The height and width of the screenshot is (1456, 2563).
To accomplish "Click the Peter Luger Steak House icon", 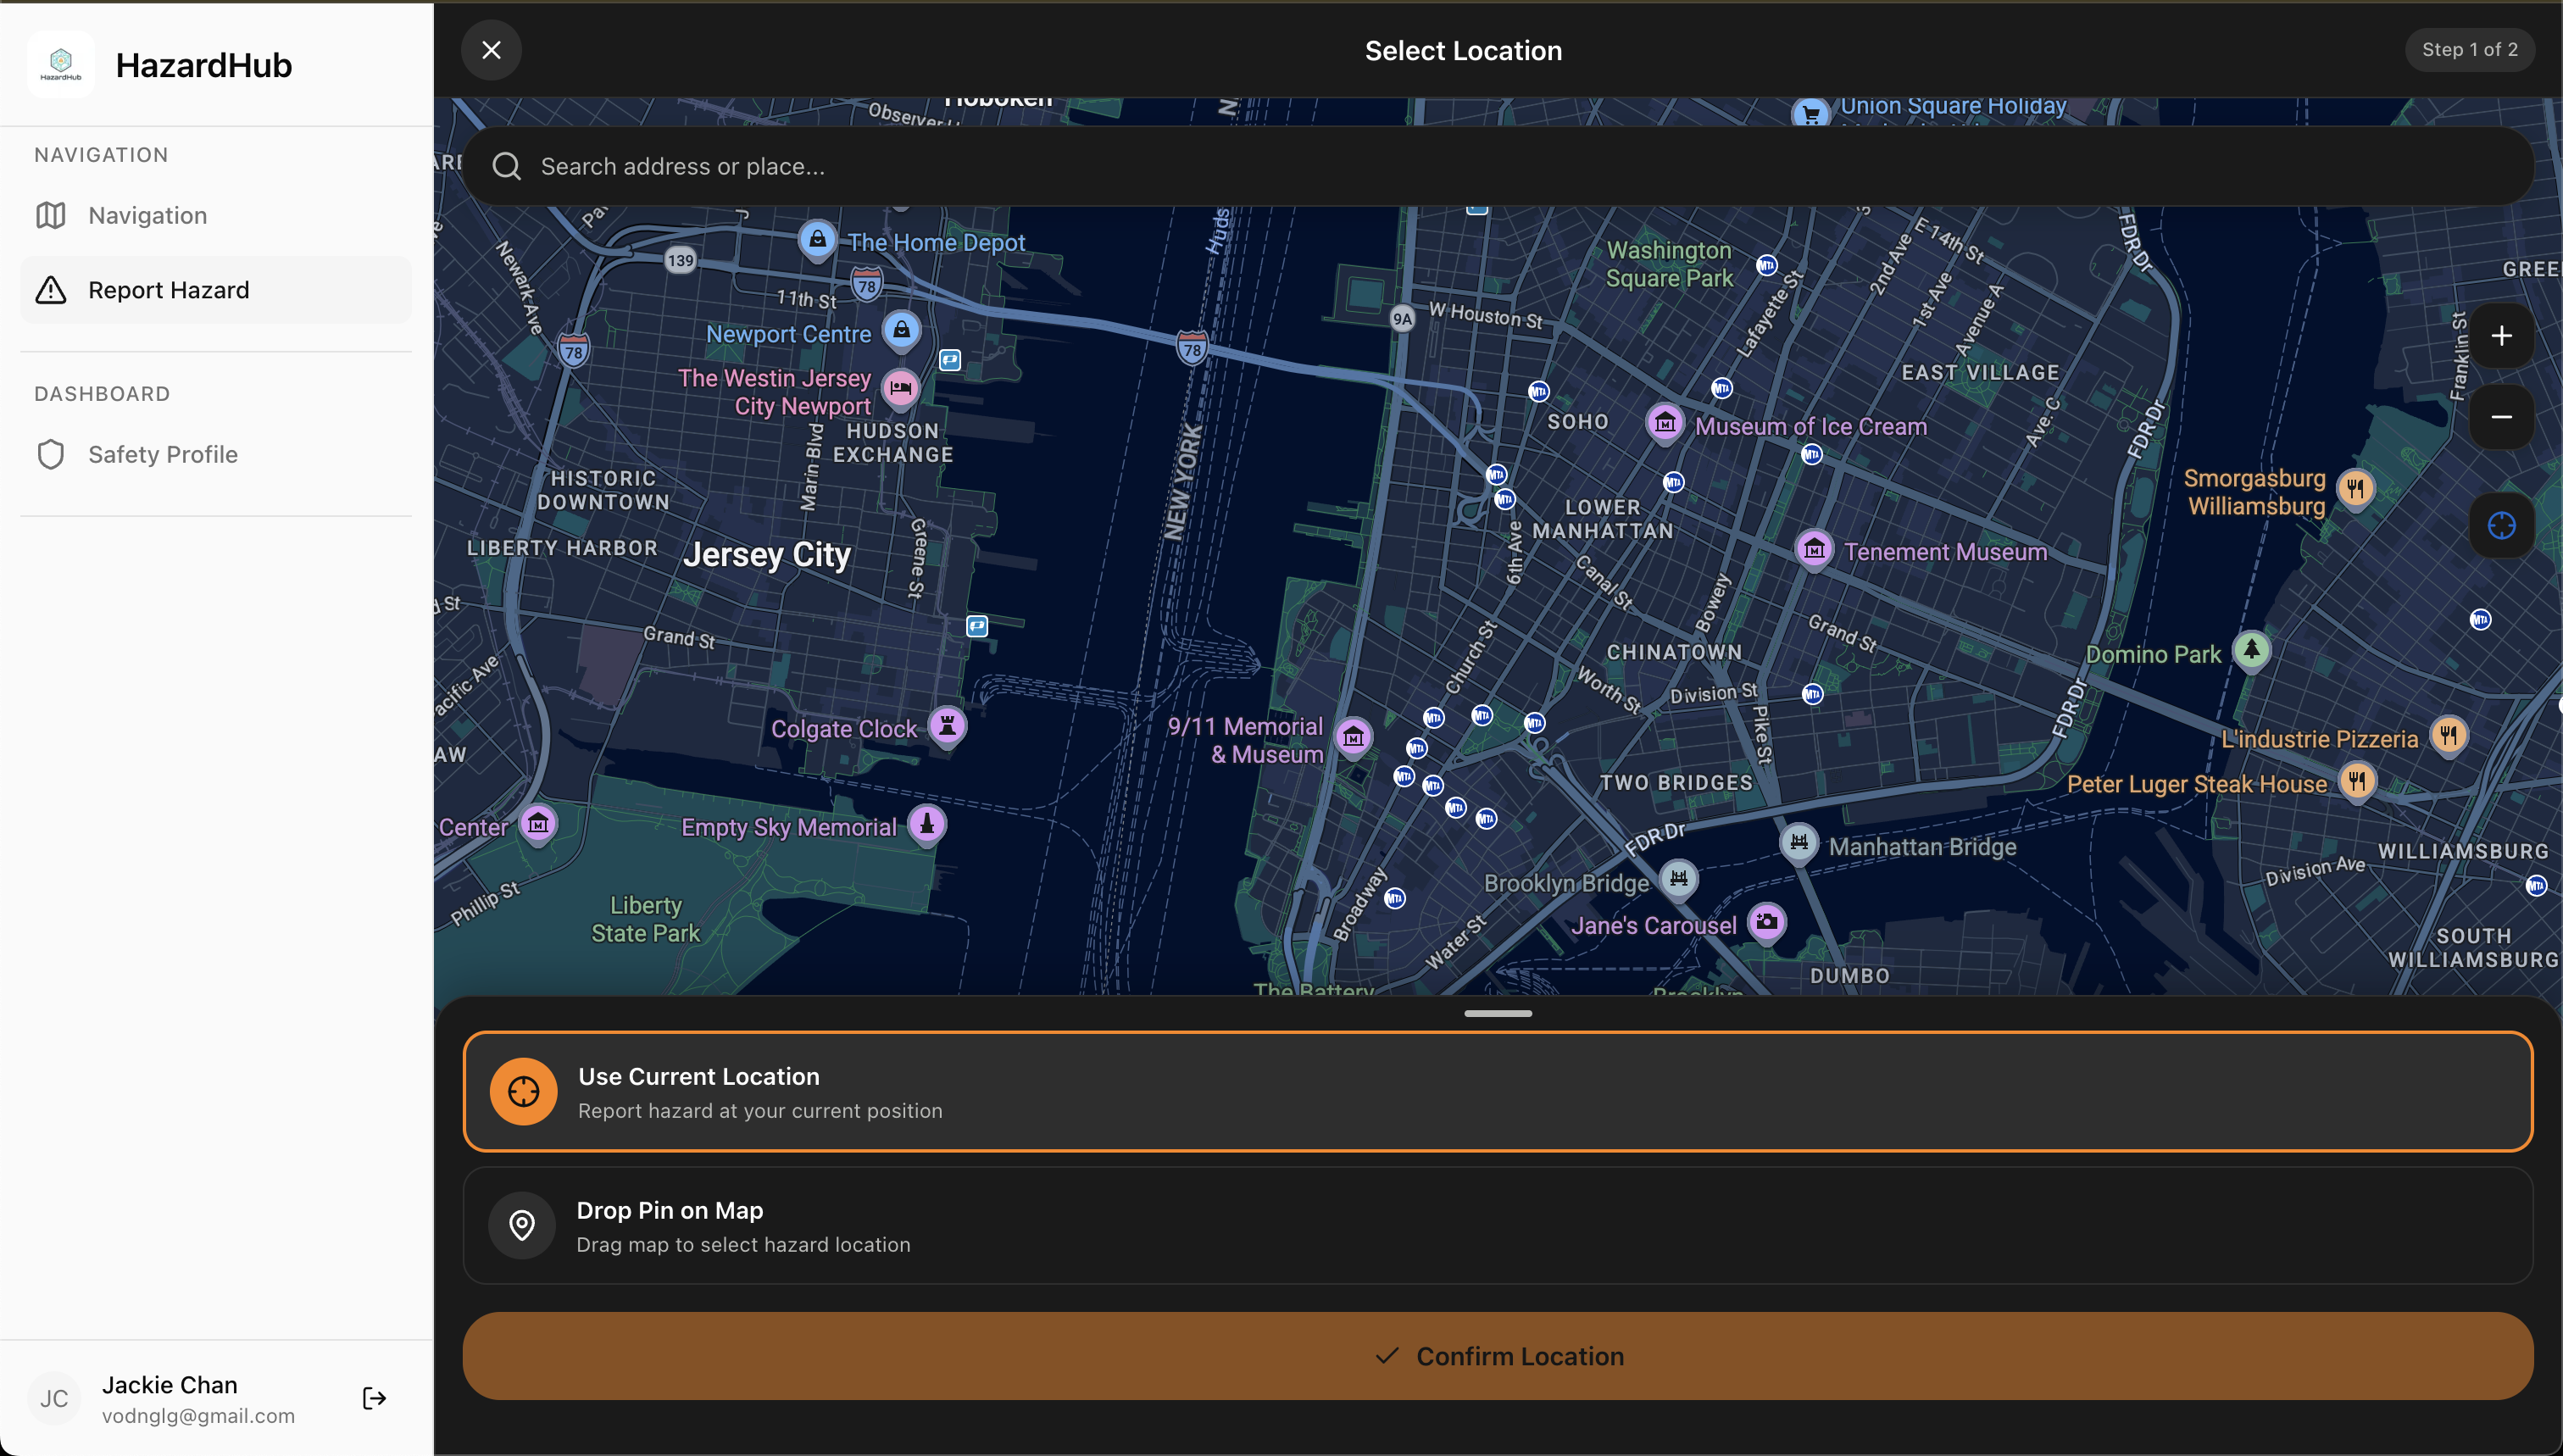I will pos(2357,780).
